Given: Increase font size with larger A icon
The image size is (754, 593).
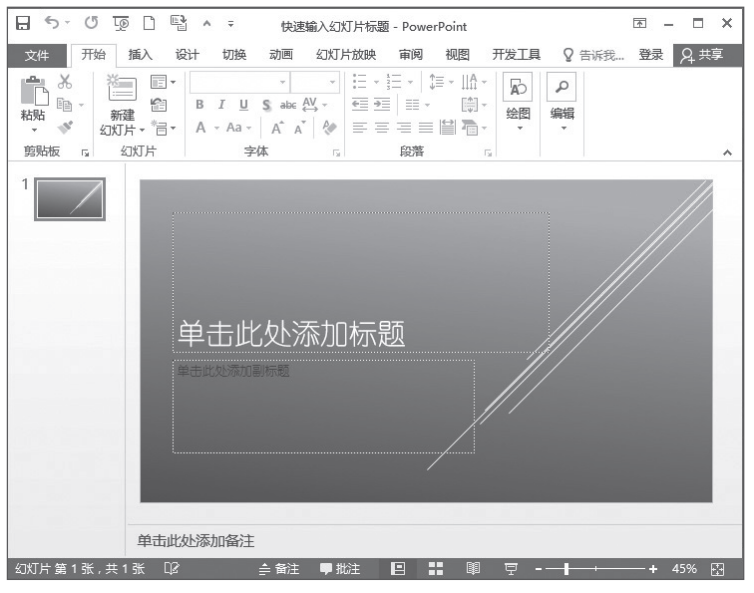Looking at the screenshot, I should 277,128.
